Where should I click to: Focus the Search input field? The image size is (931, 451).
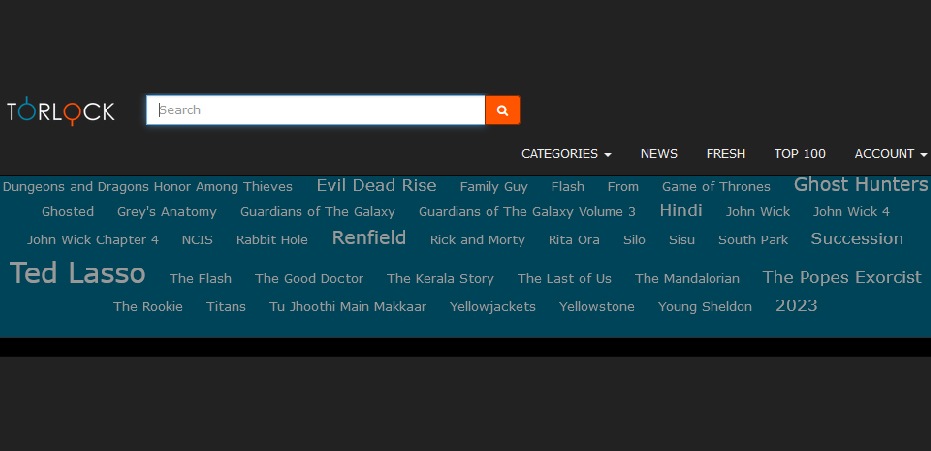[x=316, y=110]
